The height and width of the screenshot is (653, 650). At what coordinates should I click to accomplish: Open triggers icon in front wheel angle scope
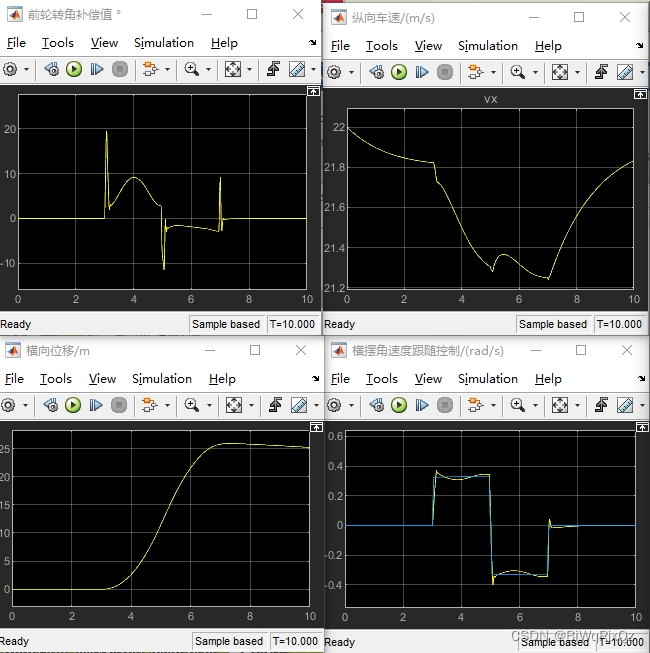click(x=273, y=69)
